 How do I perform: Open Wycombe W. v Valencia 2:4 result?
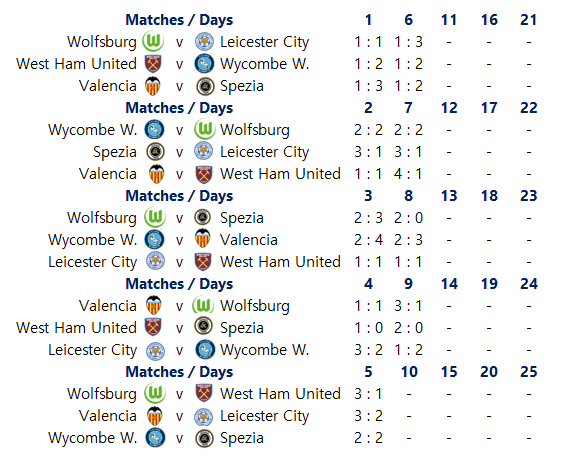tap(368, 240)
